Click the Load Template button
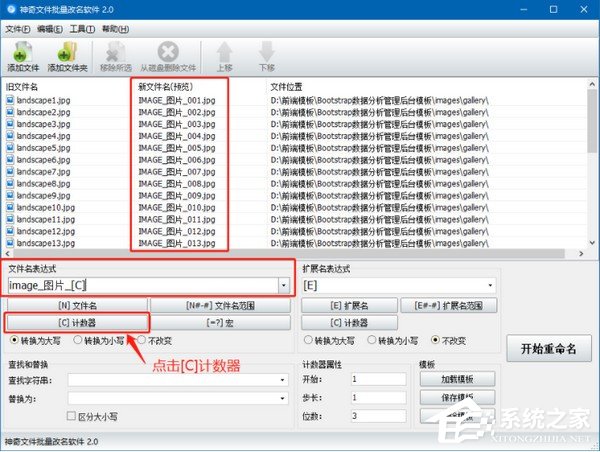Image resolution: width=600 pixels, height=452 pixels. pos(457,379)
